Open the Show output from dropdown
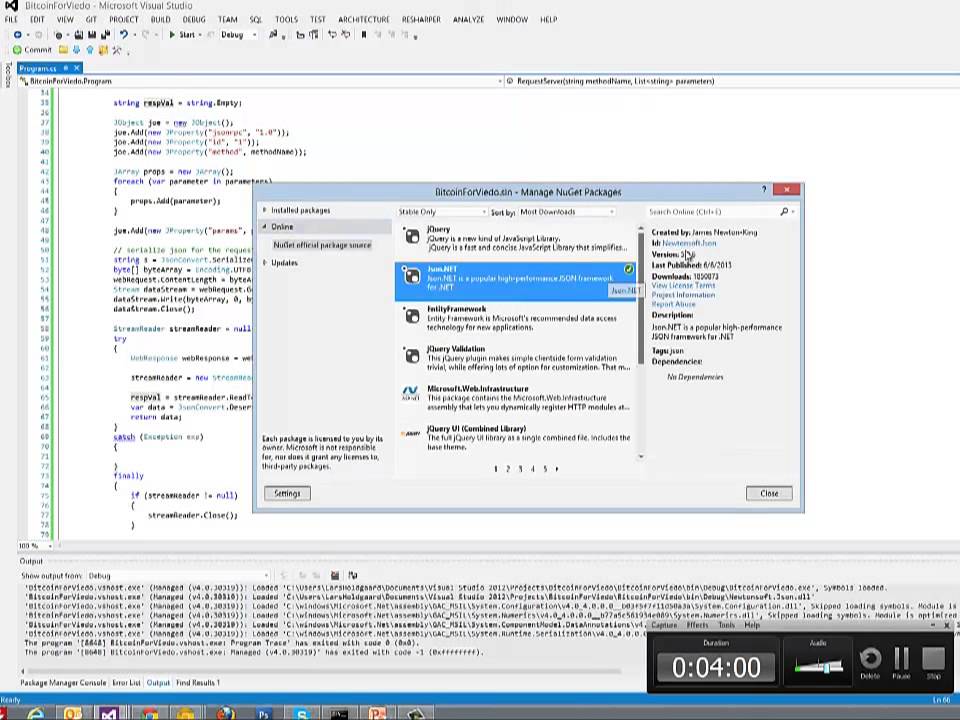Screen dimensions: 960x720 [x=178, y=576]
